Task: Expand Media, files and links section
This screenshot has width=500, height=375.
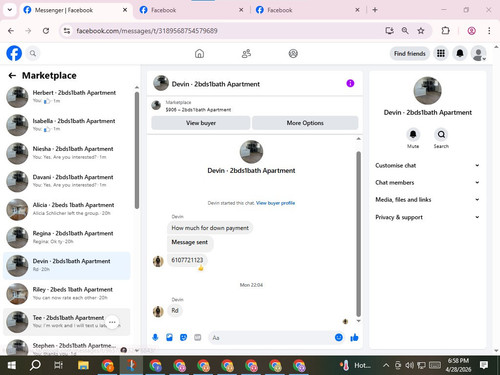Action: point(427,200)
